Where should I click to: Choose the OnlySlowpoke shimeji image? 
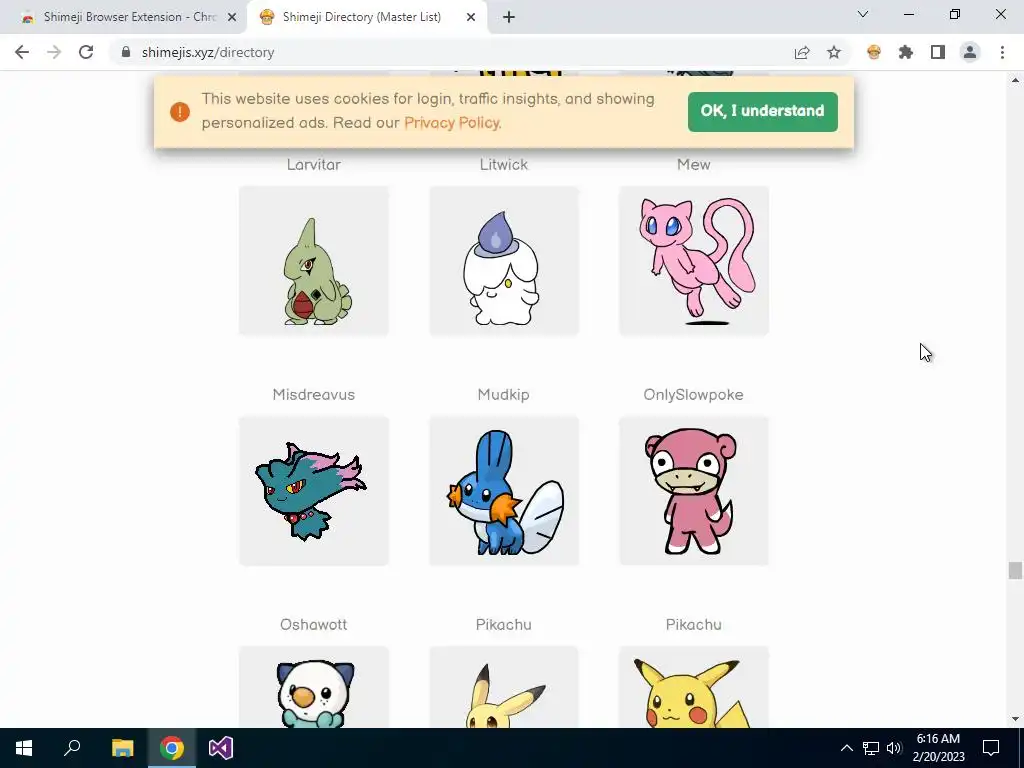pyautogui.click(x=694, y=491)
